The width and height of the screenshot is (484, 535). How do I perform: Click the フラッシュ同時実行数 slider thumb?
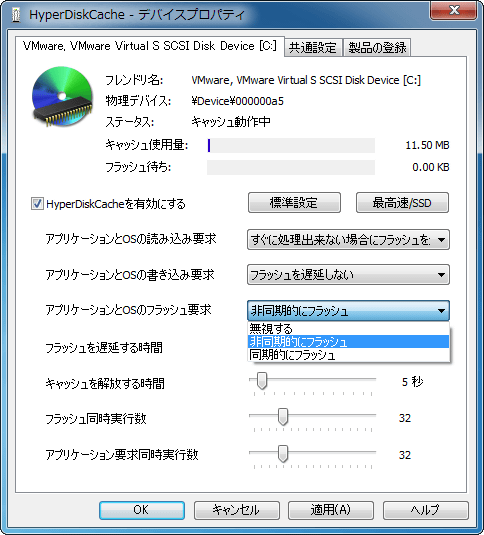coord(283,417)
